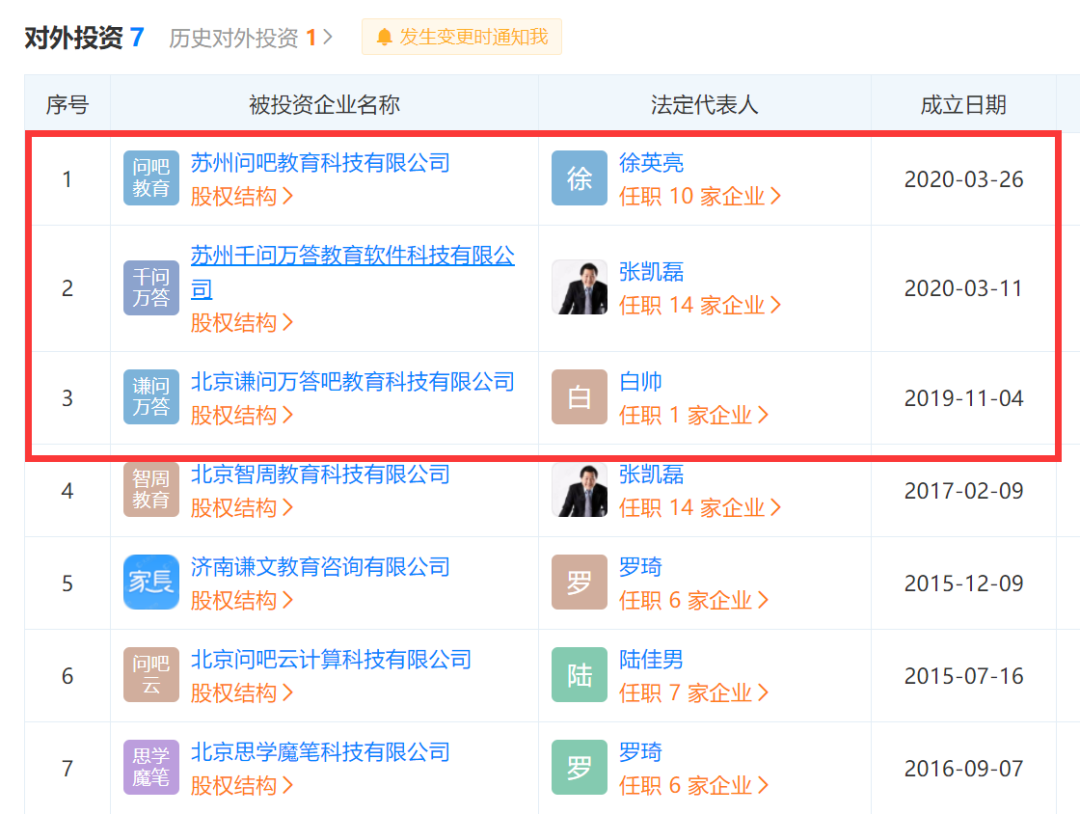
Task: Expand 任职 7 家企业 for 陆佳男
Action: [693, 692]
